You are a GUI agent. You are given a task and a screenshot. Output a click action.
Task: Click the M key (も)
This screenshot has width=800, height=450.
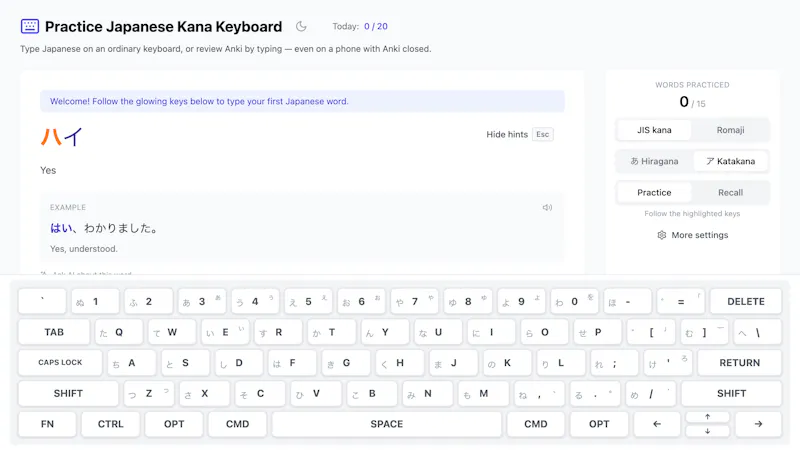[483, 393]
